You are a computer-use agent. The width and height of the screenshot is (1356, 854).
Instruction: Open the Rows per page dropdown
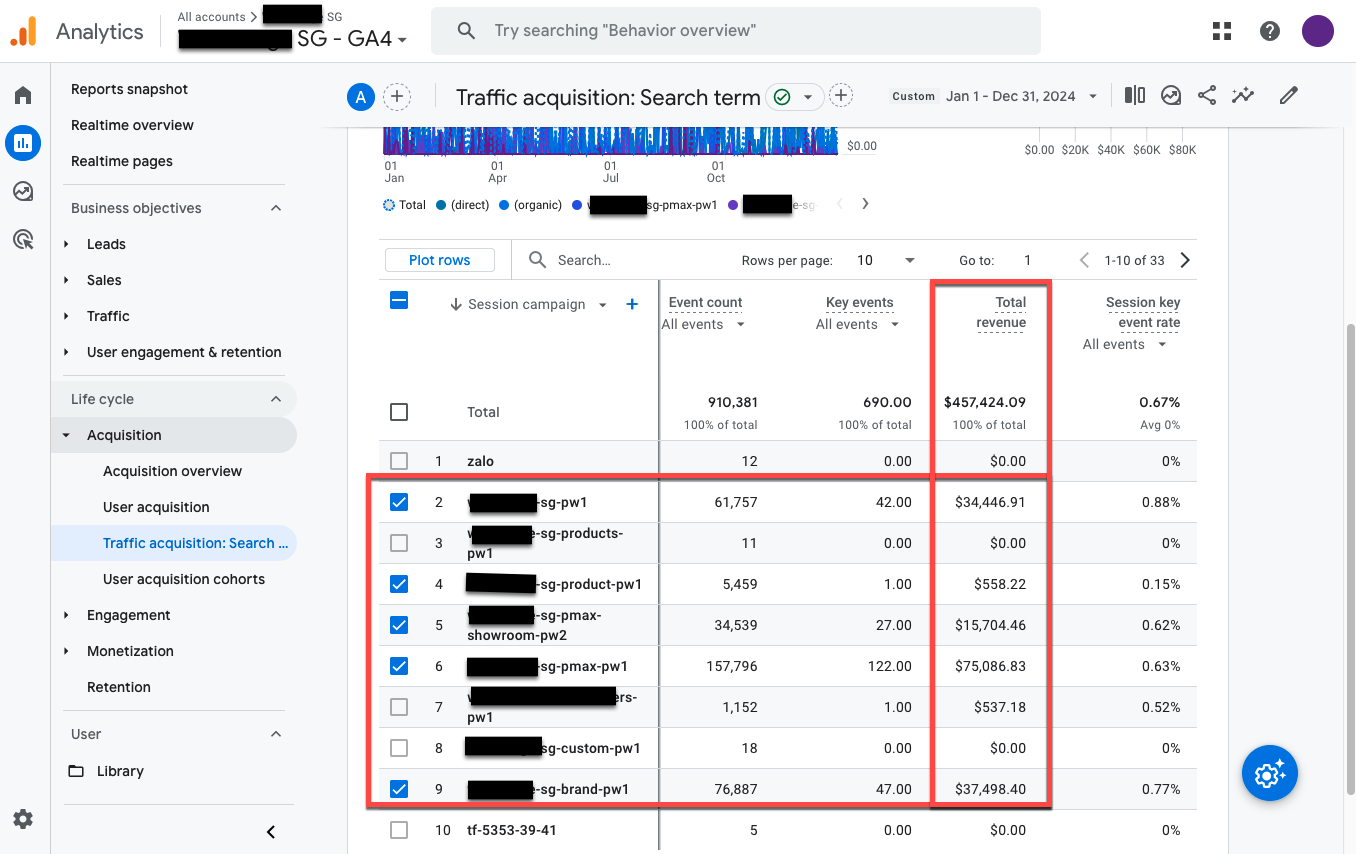885,260
